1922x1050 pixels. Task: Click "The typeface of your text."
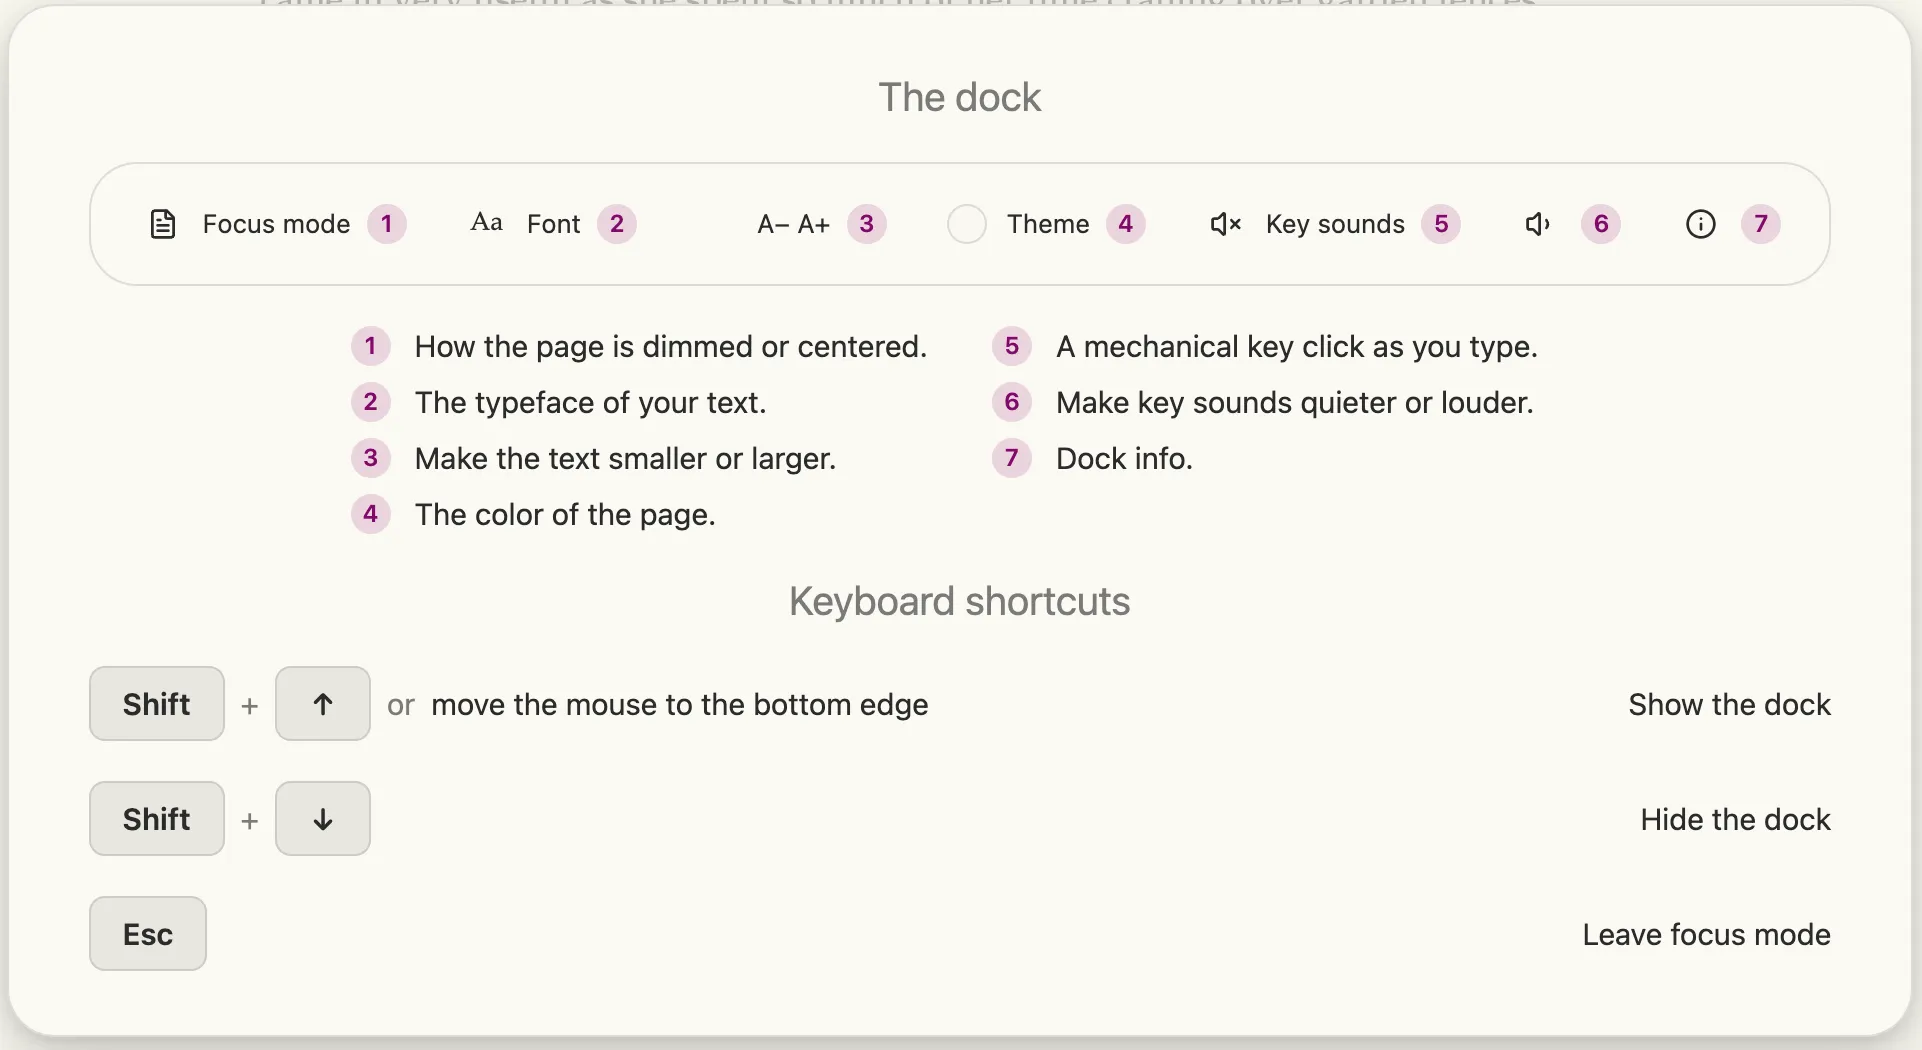[591, 403]
